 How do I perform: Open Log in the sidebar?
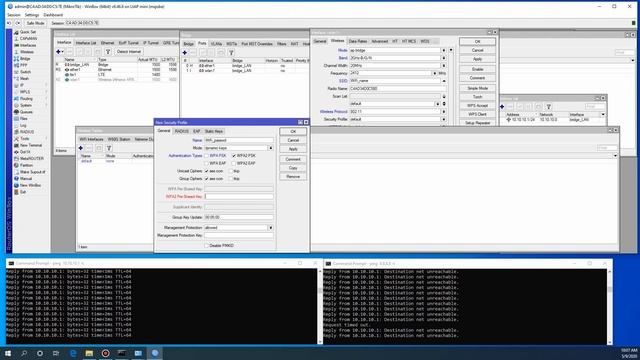[x=23, y=125]
